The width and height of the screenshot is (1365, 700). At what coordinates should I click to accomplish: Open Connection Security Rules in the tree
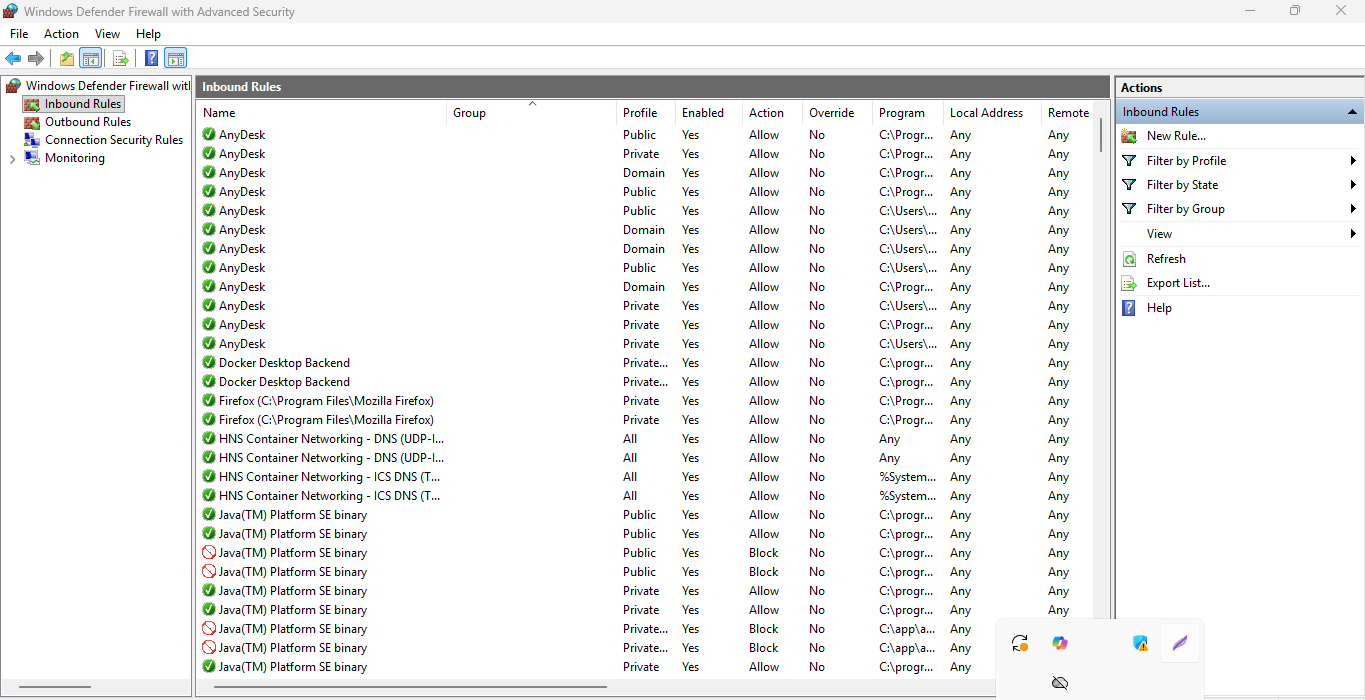pos(113,140)
